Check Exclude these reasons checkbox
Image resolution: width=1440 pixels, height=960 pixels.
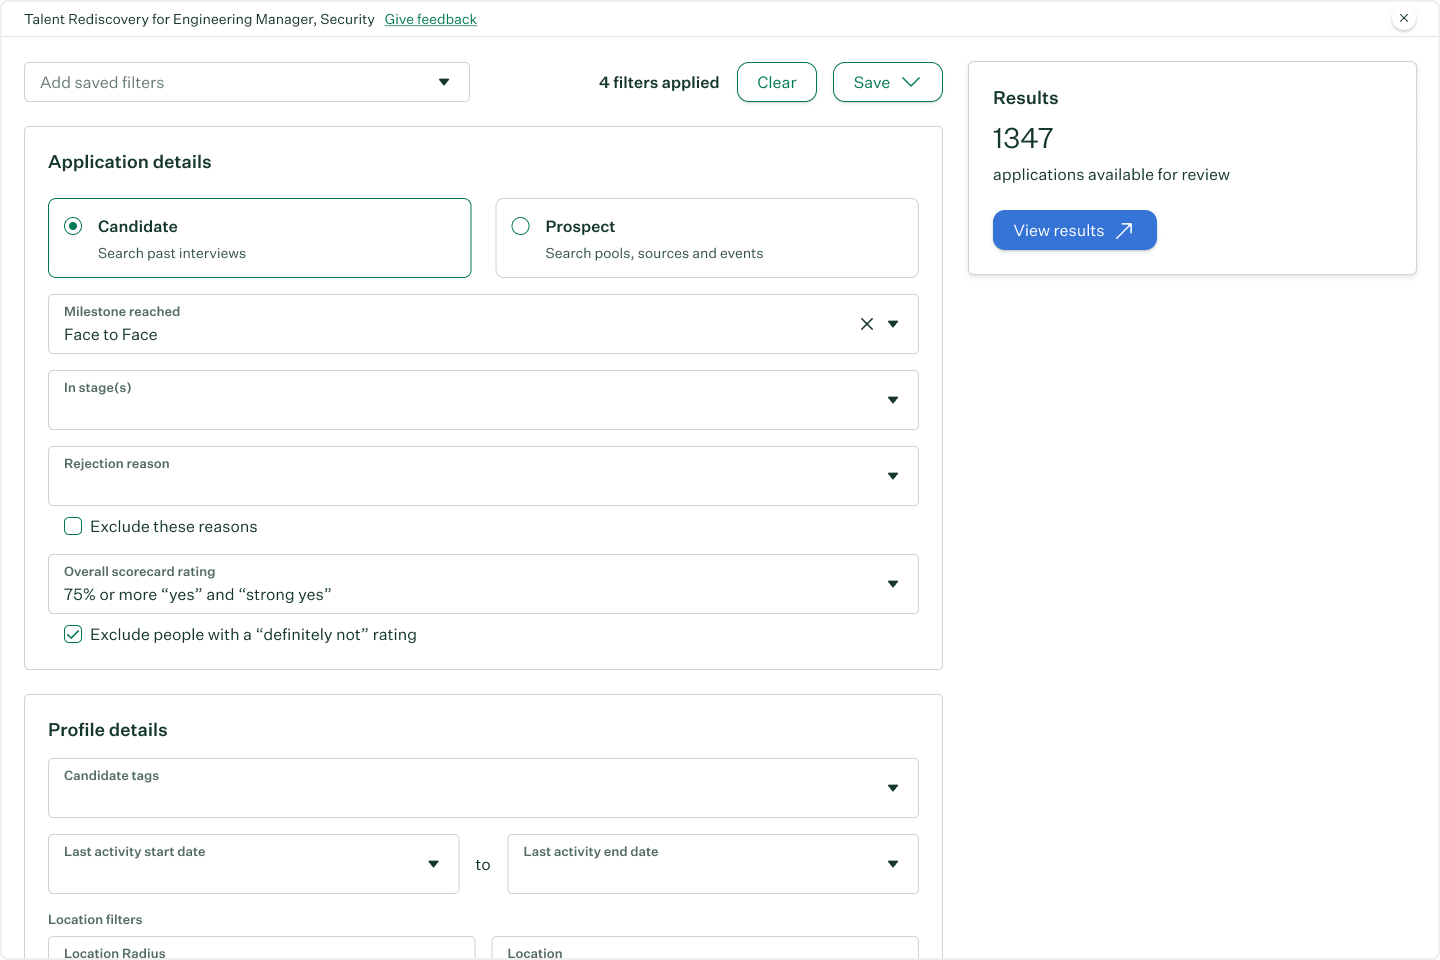(x=73, y=526)
